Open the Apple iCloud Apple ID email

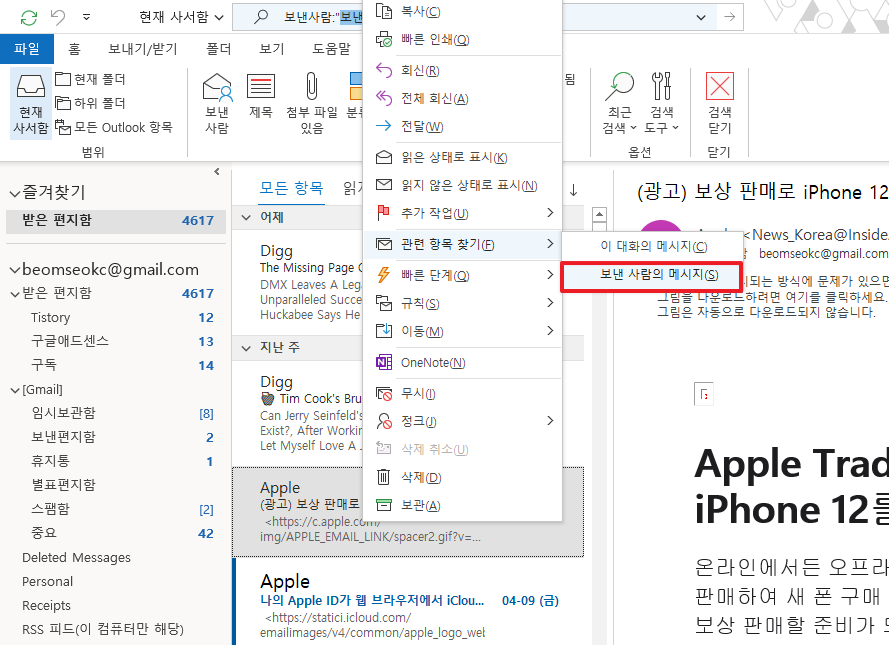[408, 602]
